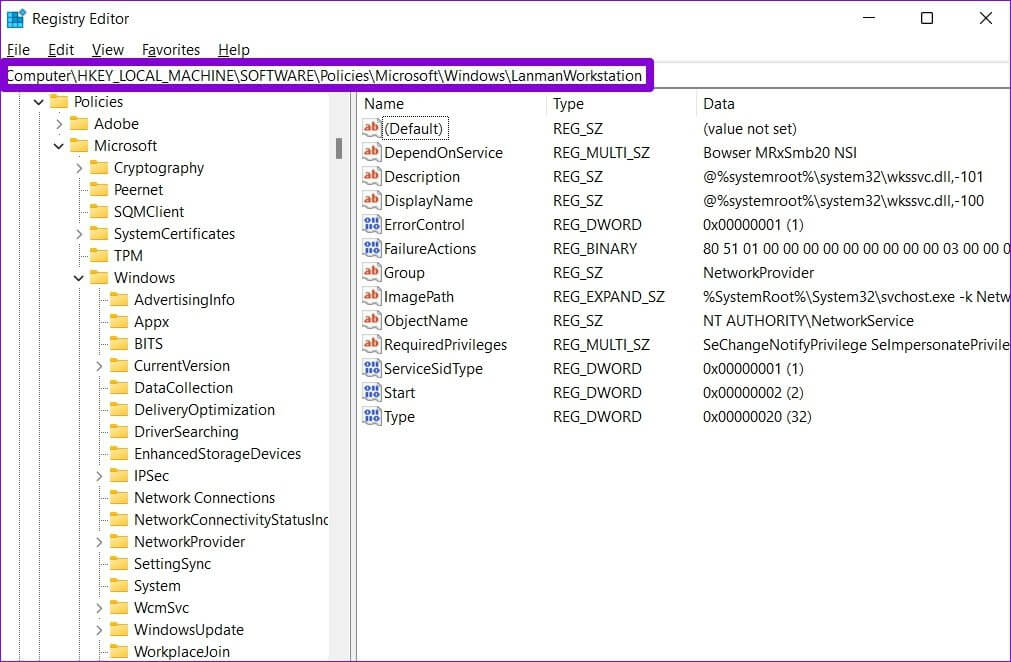The image size is (1011, 662).
Task: Select the WorkplaceJoin key
Action: point(182,652)
